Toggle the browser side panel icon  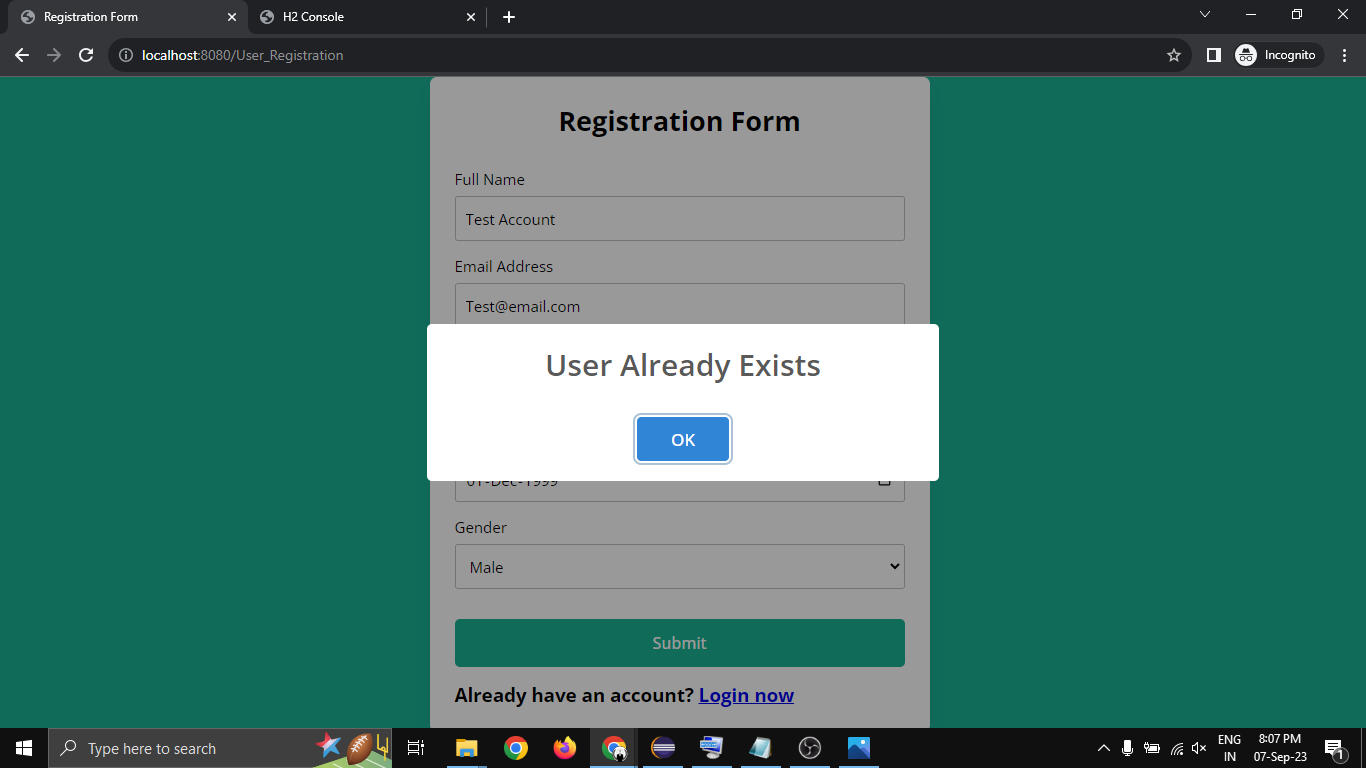coord(1213,55)
